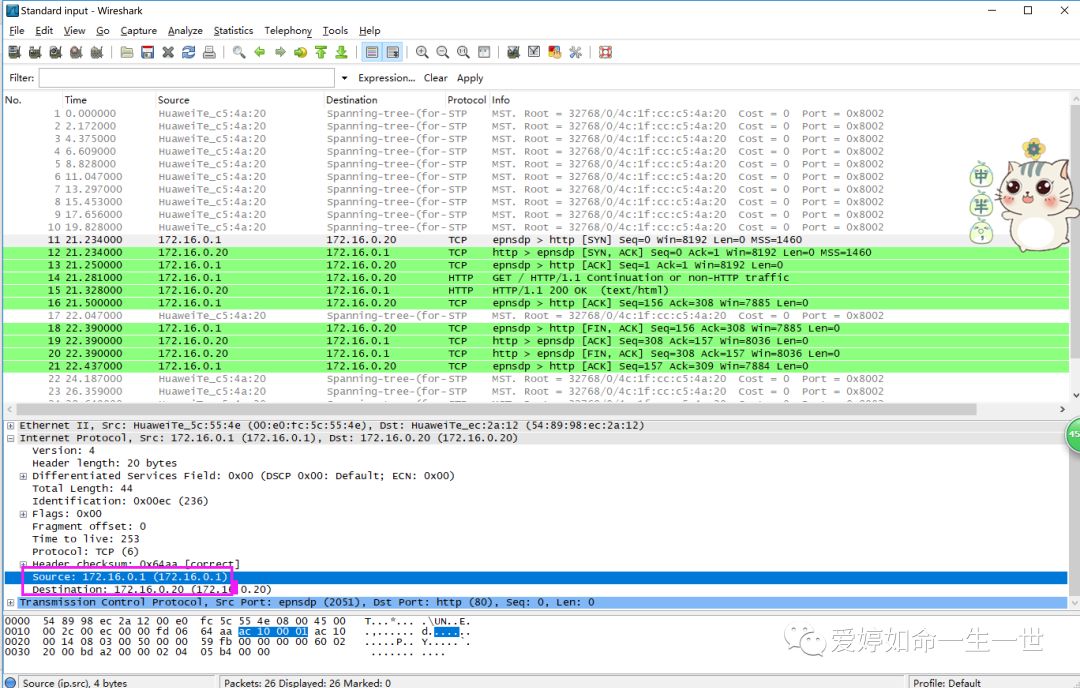Click Clear to reset the filter
This screenshot has width=1080, height=688.
click(x=435, y=78)
